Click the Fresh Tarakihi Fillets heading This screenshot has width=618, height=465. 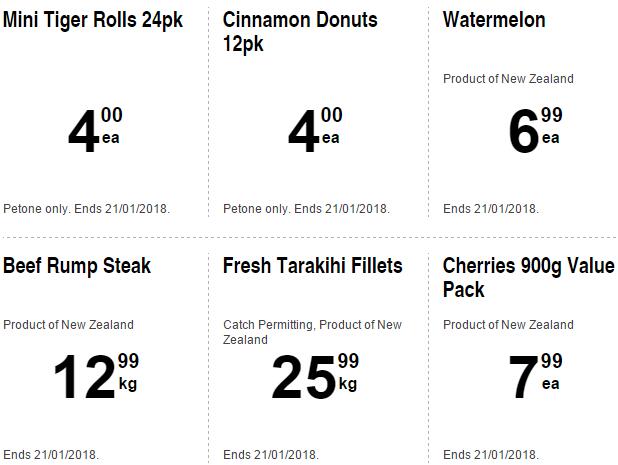pos(312,266)
